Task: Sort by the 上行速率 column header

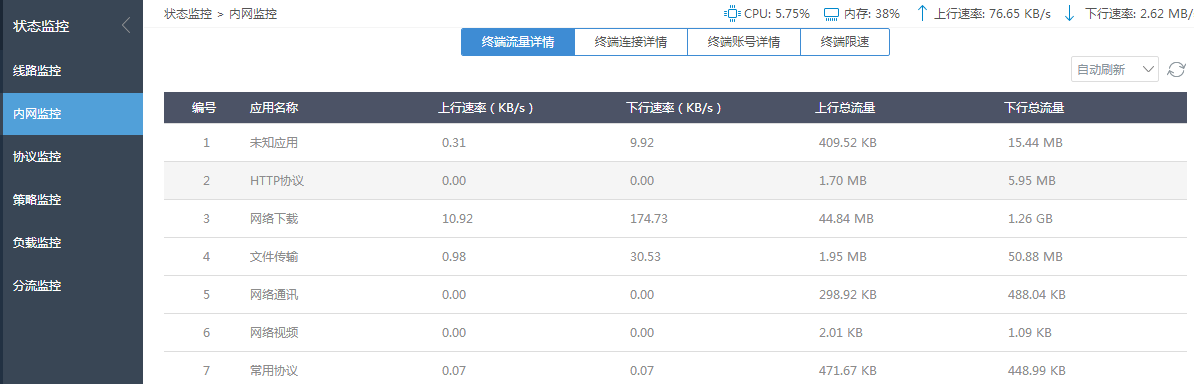Action: 486,108
